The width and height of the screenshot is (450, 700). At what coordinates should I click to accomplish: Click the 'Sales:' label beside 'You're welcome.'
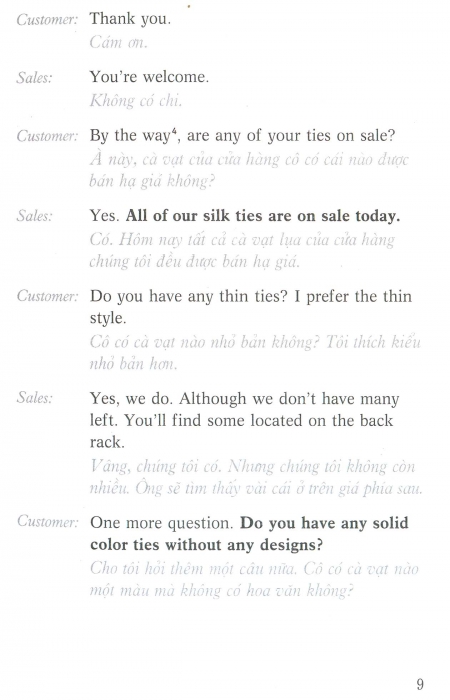tap(34, 78)
